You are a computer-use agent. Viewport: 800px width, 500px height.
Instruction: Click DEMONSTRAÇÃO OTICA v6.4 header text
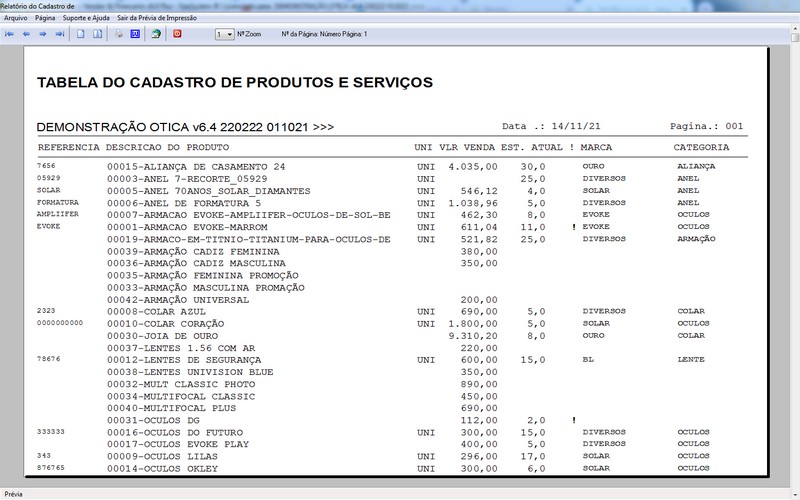coord(185,127)
